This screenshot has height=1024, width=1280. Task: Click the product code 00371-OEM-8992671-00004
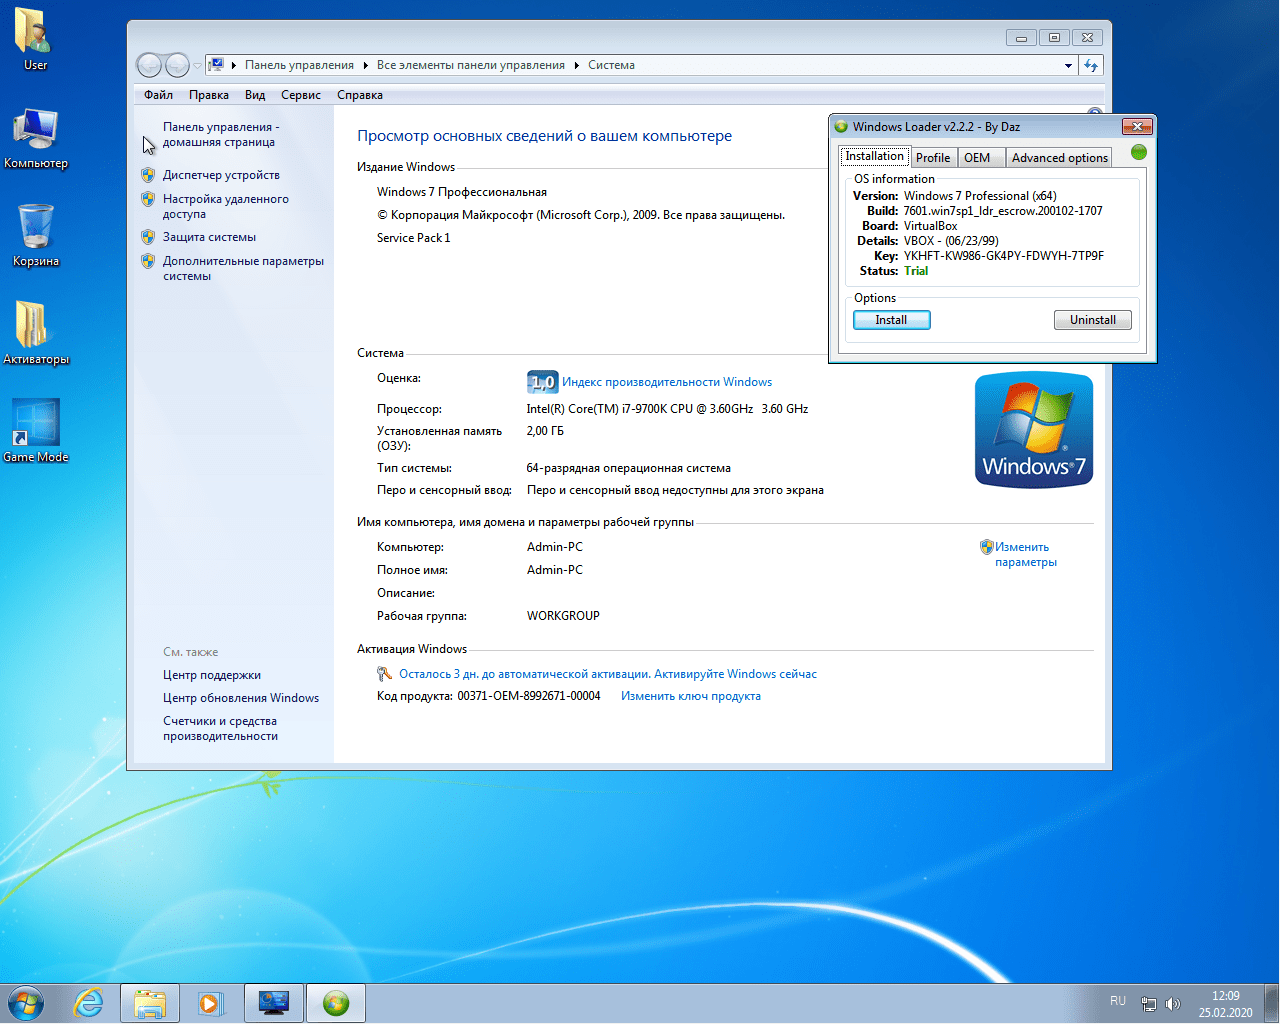point(529,696)
